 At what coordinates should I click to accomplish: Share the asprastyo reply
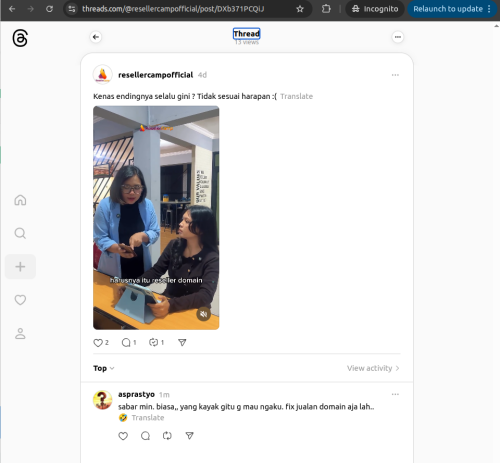click(189, 436)
